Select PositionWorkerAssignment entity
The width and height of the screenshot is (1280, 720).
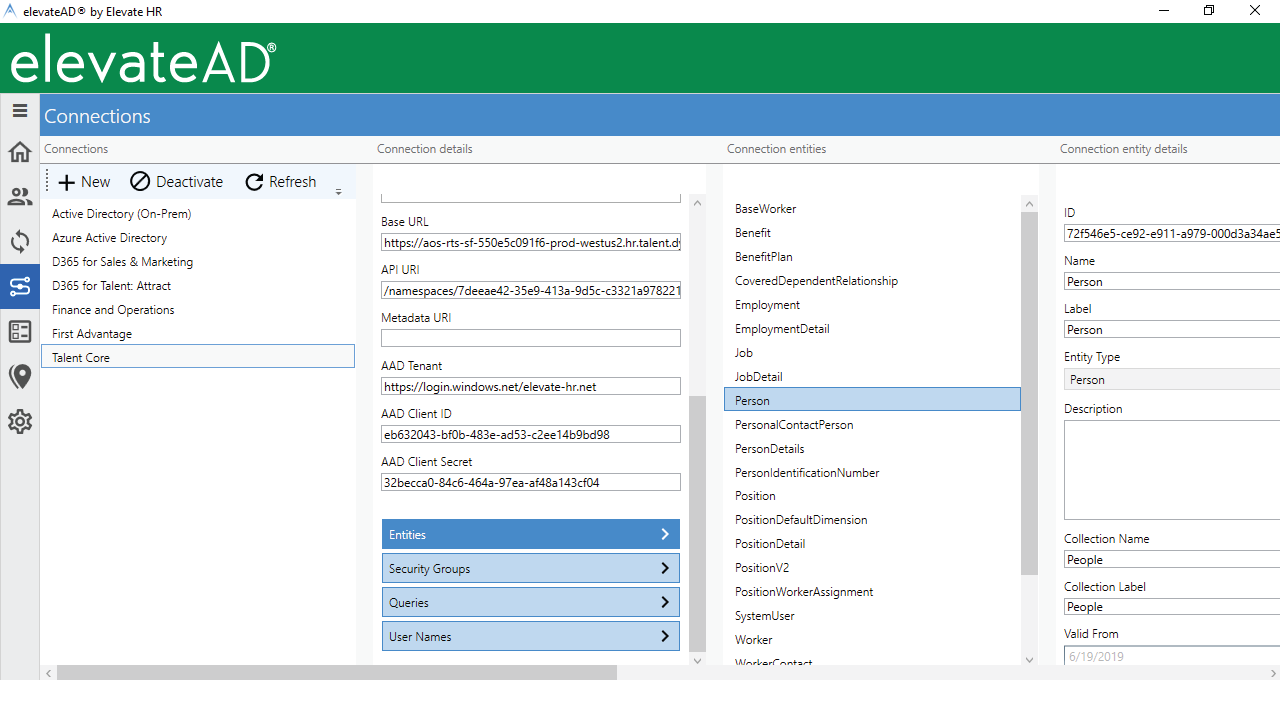coord(872,592)
